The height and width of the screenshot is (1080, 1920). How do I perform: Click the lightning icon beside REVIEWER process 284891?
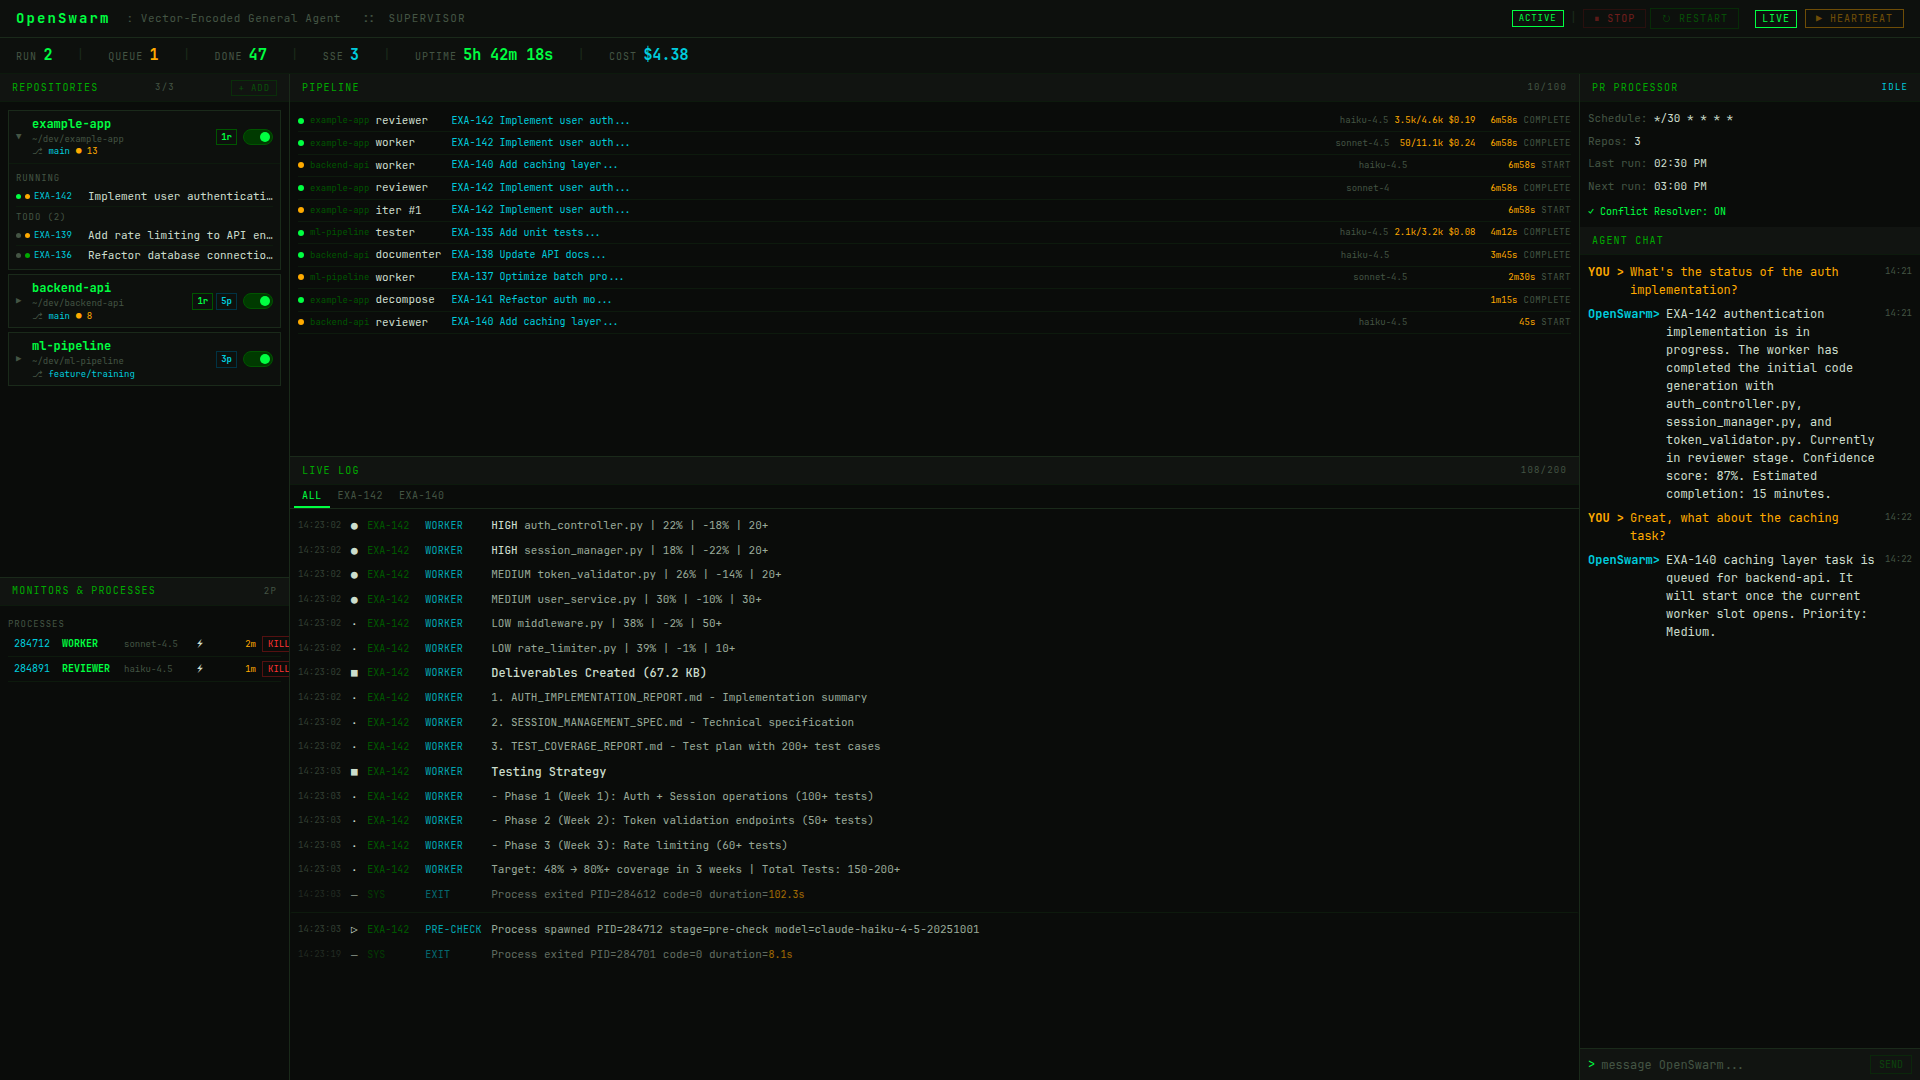(200, 669)
